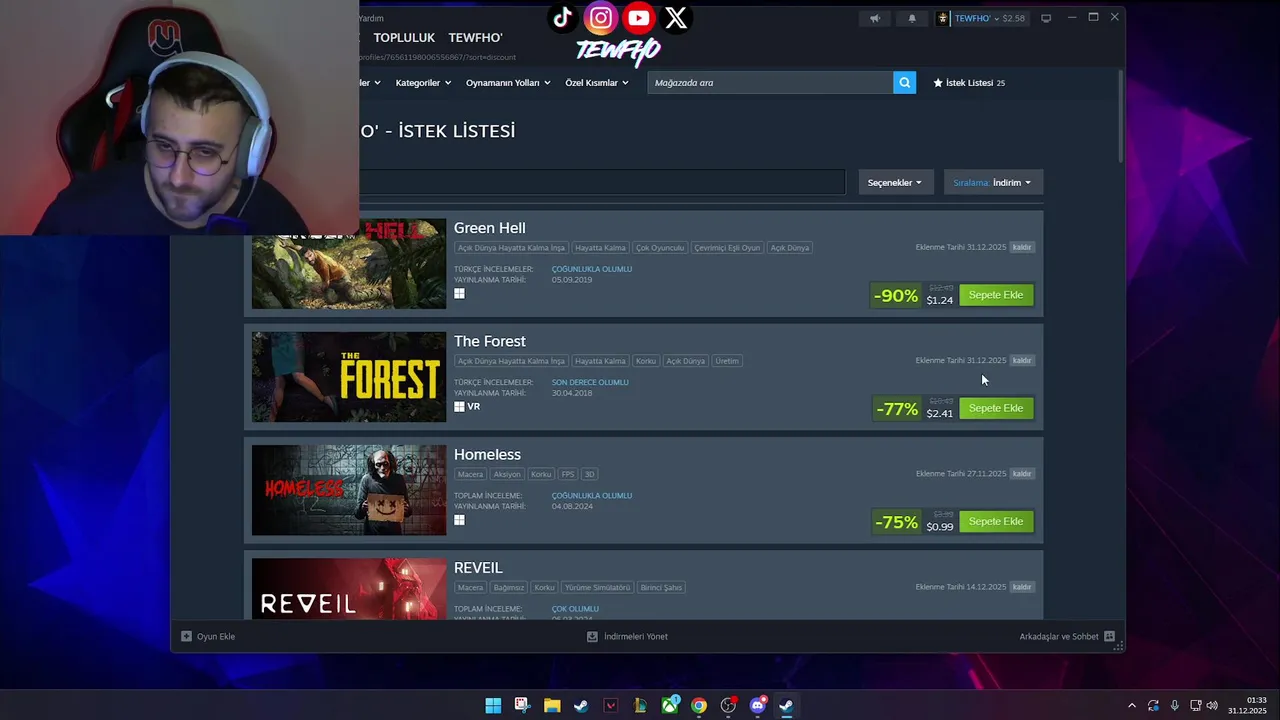1280x720 pixels.
Task: Click the Green Hell cover thumbnail
Action: pyautogui.click(x=349, y=264)
